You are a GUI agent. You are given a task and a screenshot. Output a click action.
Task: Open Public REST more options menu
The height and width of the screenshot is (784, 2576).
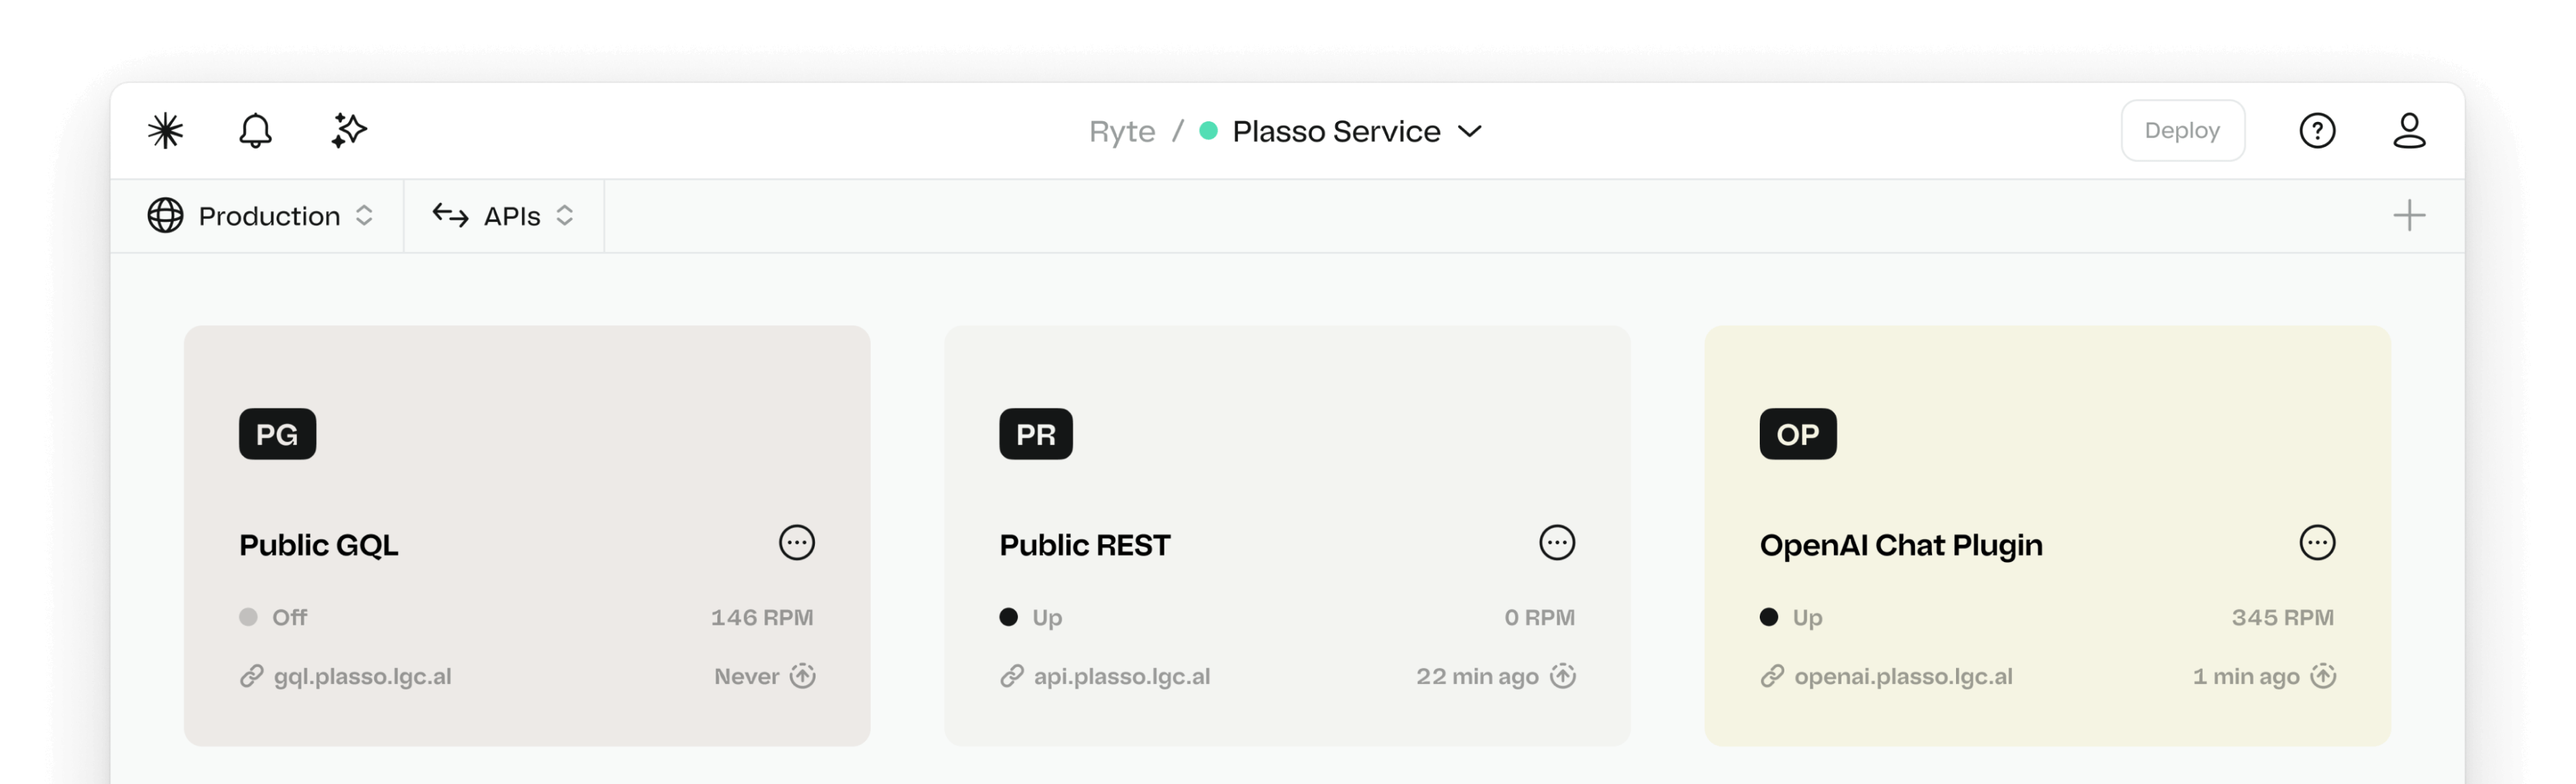pos(1556,543)
